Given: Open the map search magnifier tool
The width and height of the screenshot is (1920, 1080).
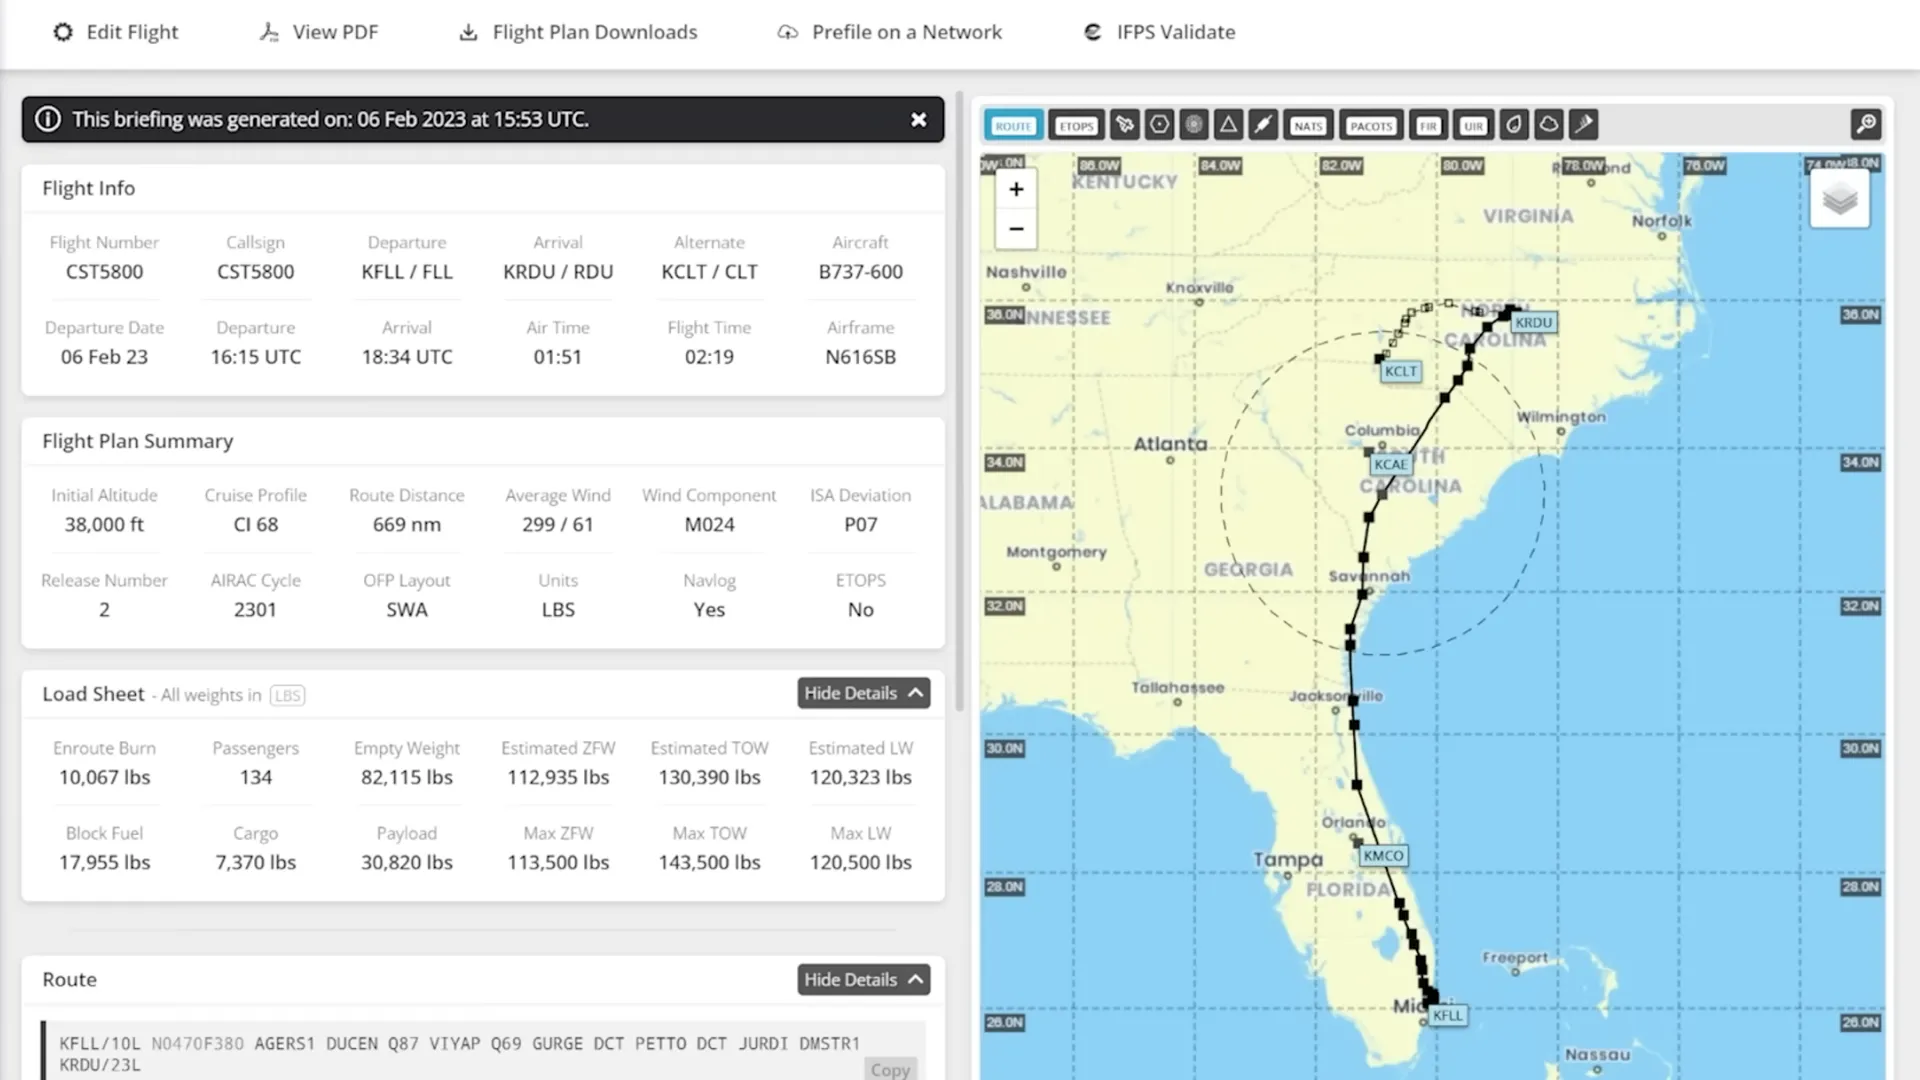Looking at the screenshot, I should [1867, 124].
